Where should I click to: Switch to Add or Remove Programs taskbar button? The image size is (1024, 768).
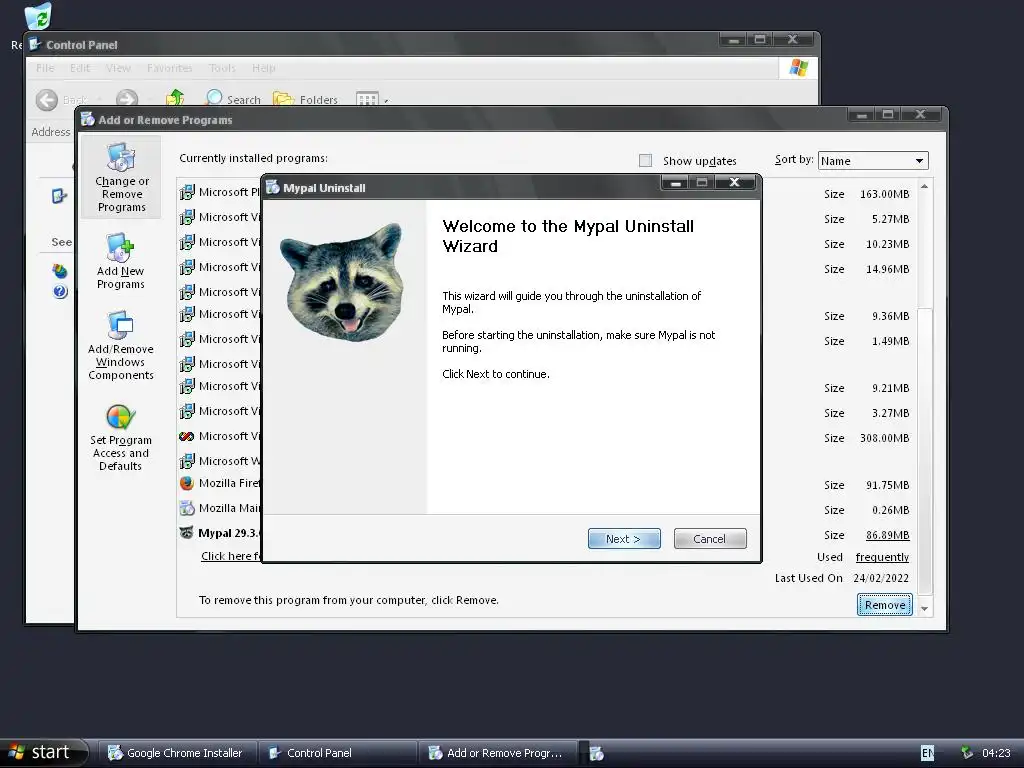click(498, 753)
